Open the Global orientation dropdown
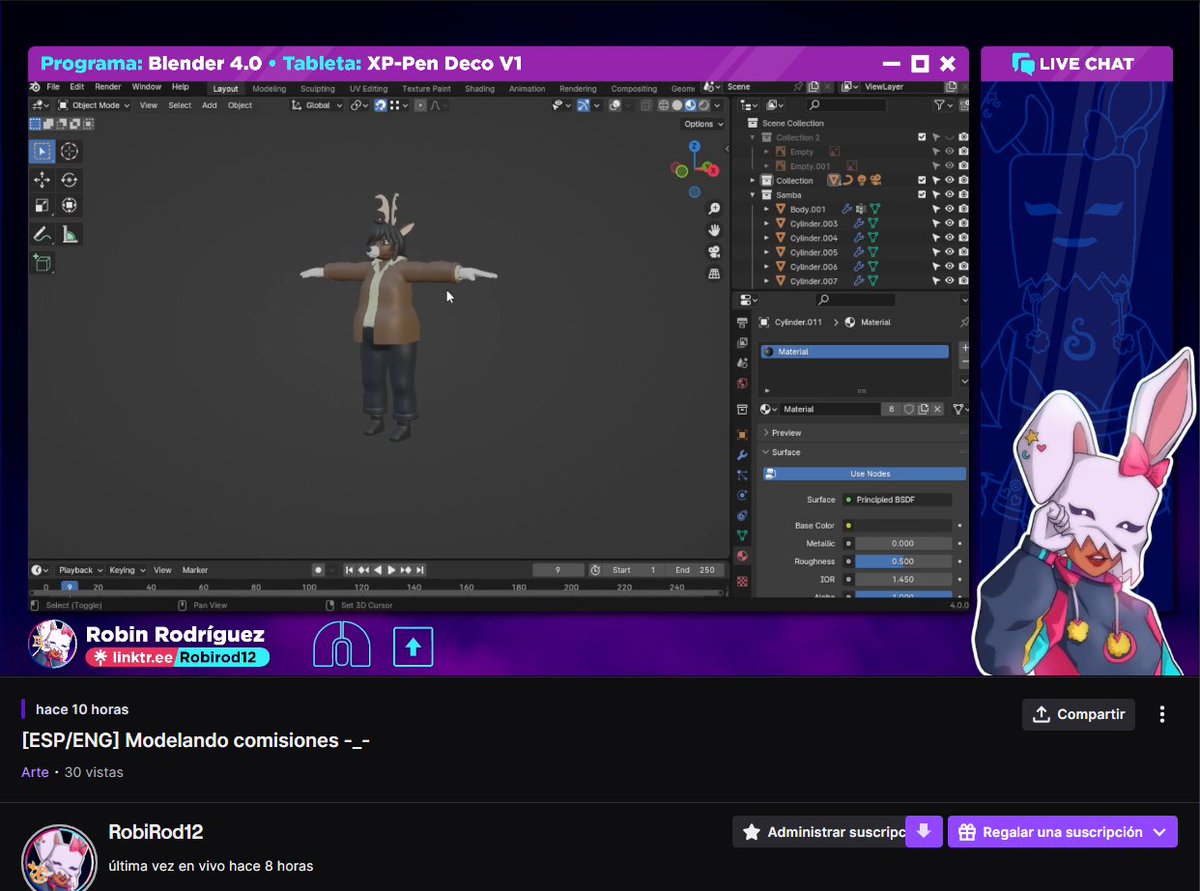 pyautogui.click(x=317, y=105)
